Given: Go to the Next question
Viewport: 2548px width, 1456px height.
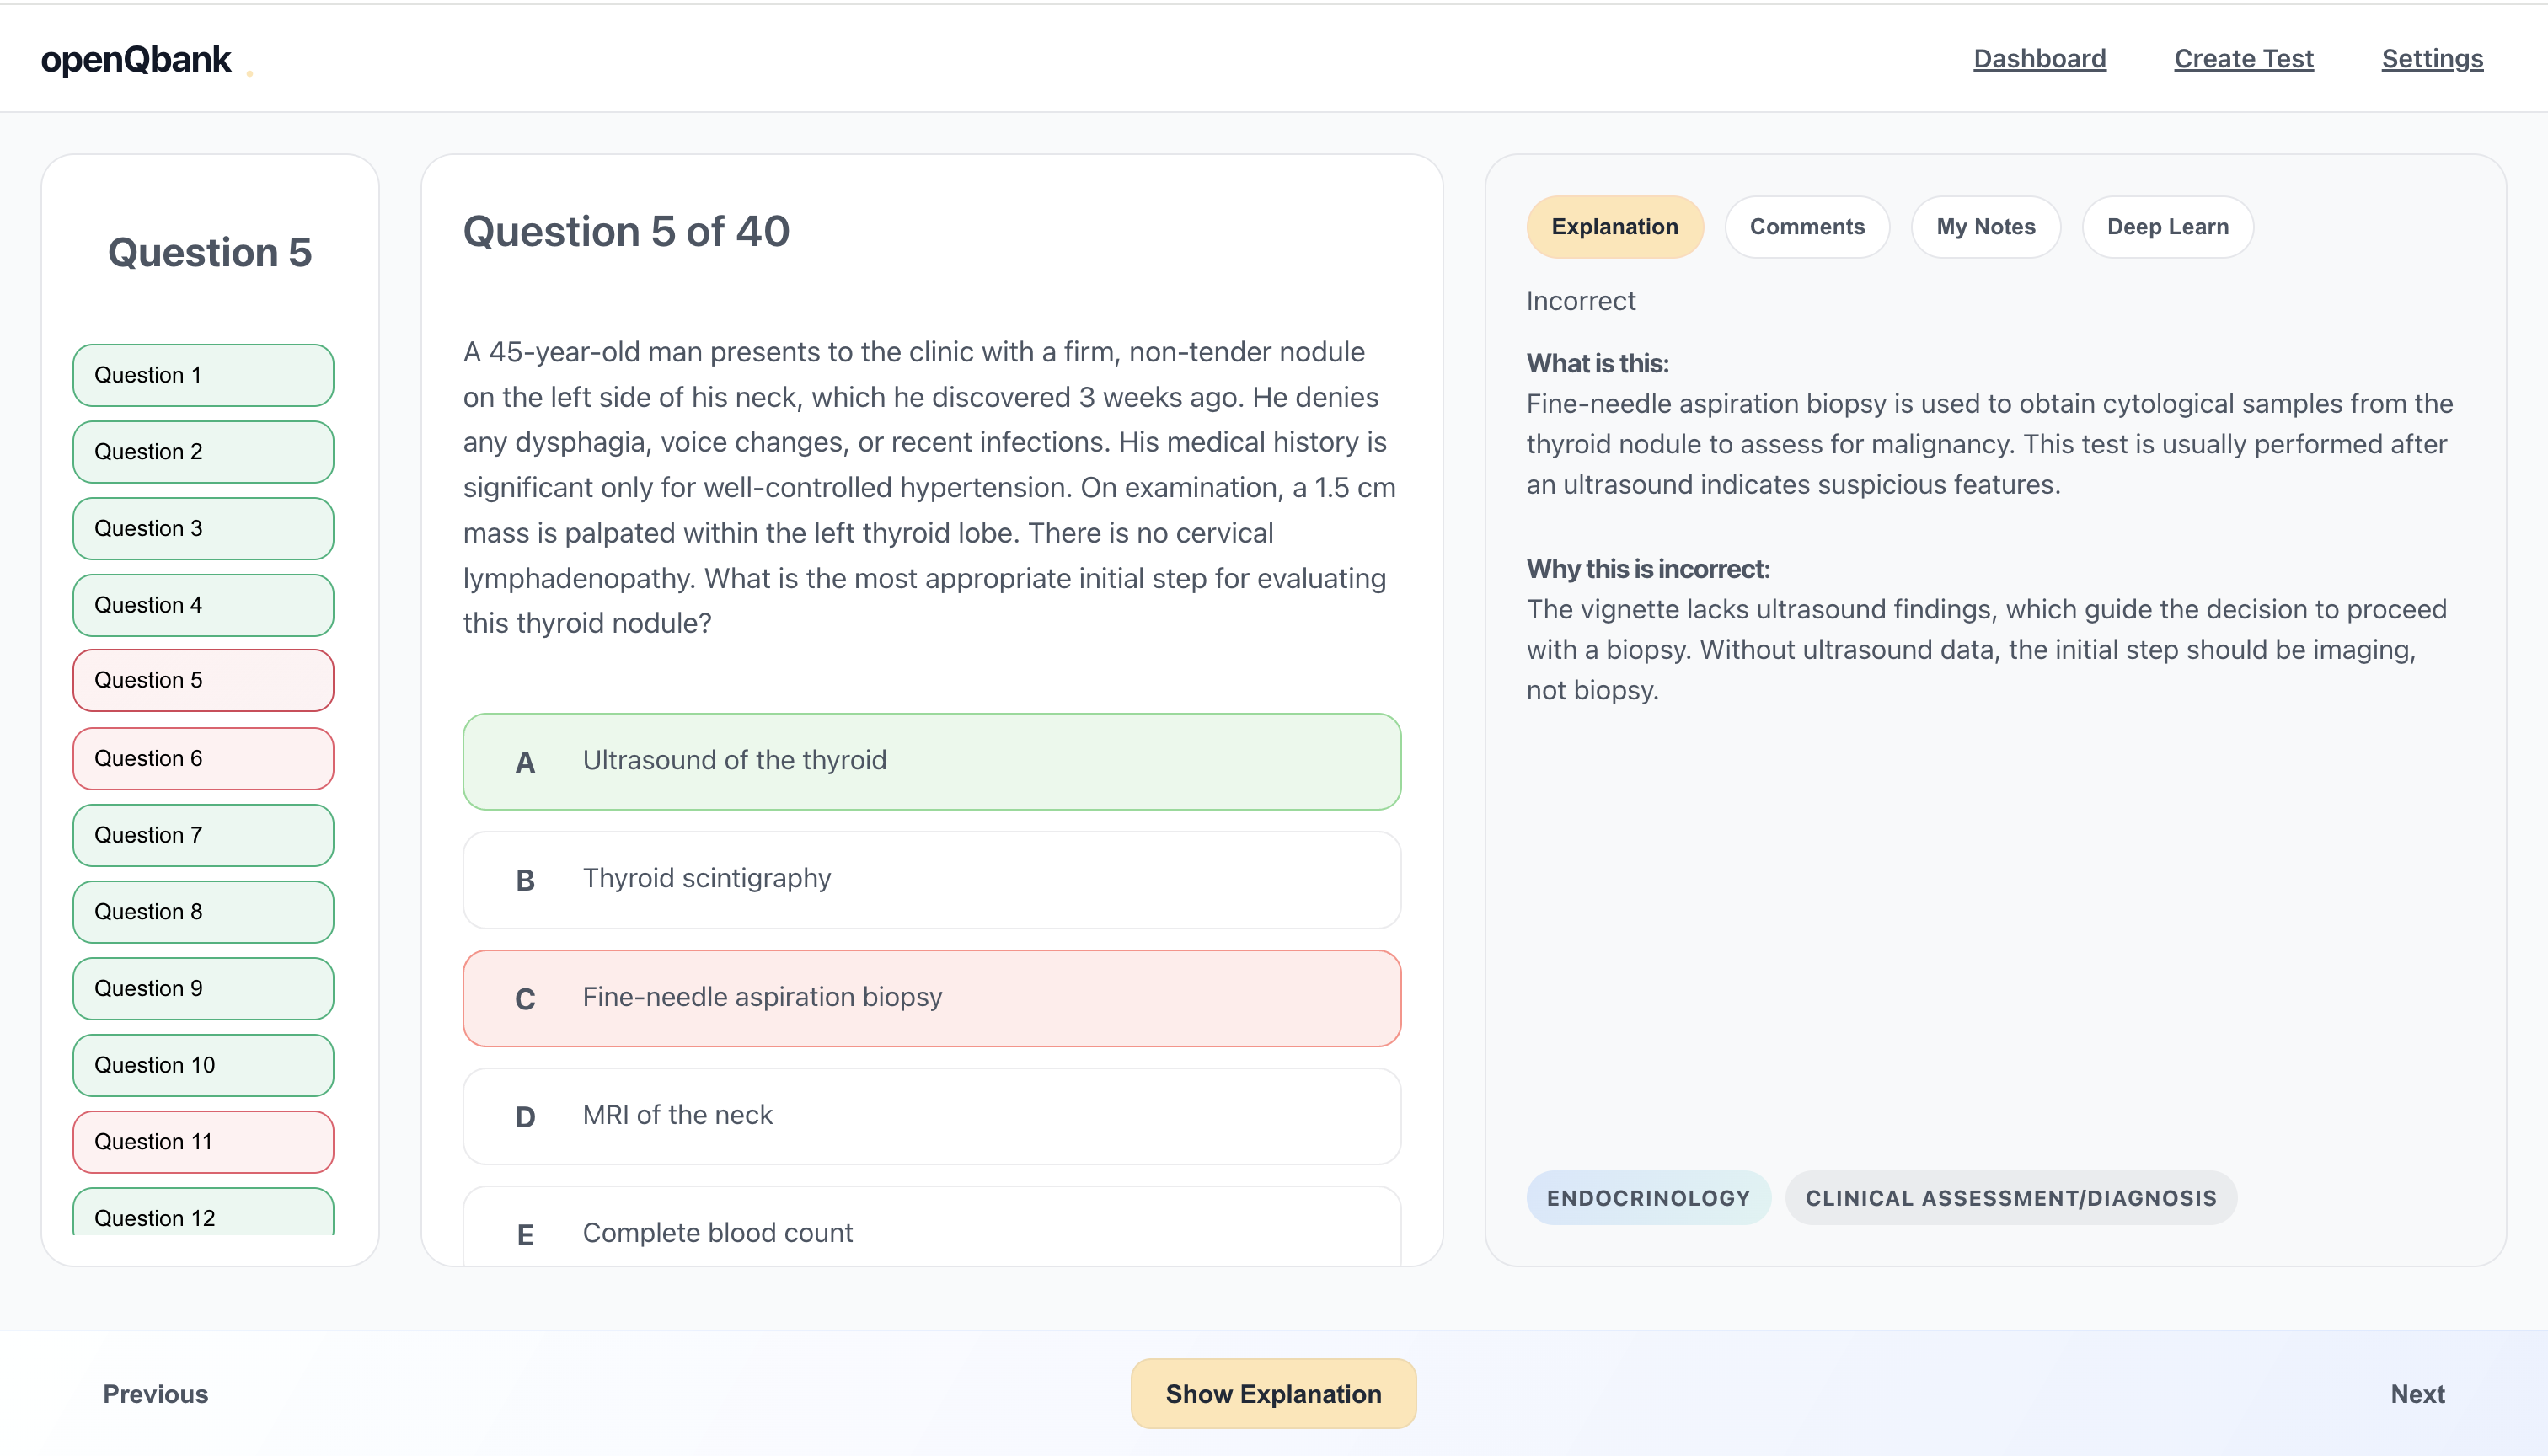Looking at the screenshot, I should 2416,1393.
